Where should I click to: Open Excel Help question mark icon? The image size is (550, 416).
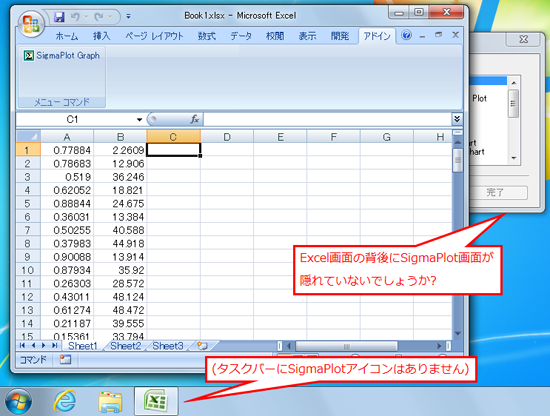click(406, 35)
